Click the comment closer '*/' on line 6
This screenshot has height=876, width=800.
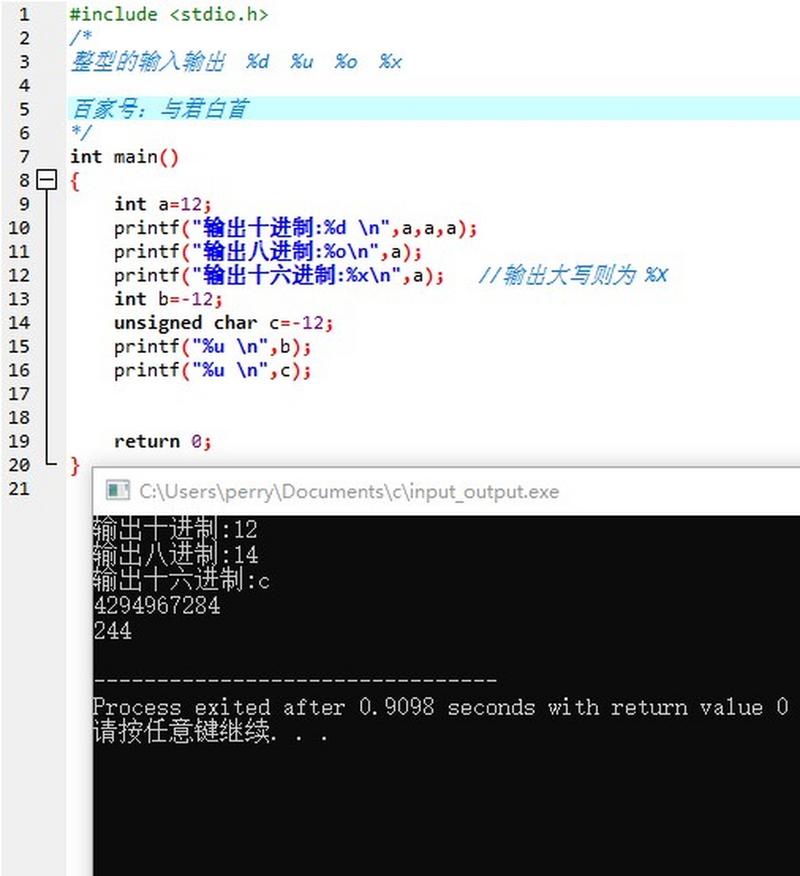[80, 132]
